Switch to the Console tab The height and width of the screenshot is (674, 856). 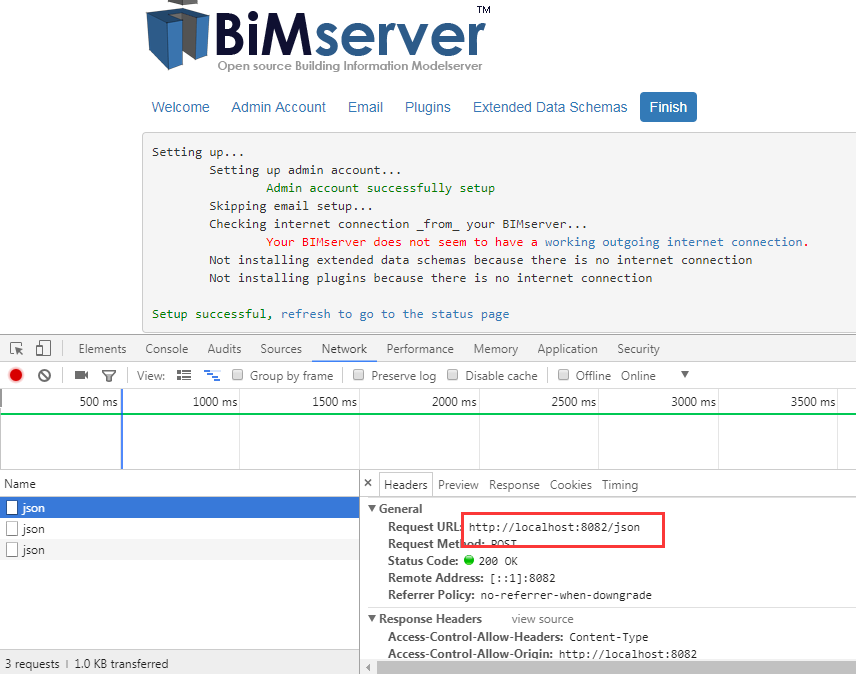pyautogui.click(x=165, y=349)
